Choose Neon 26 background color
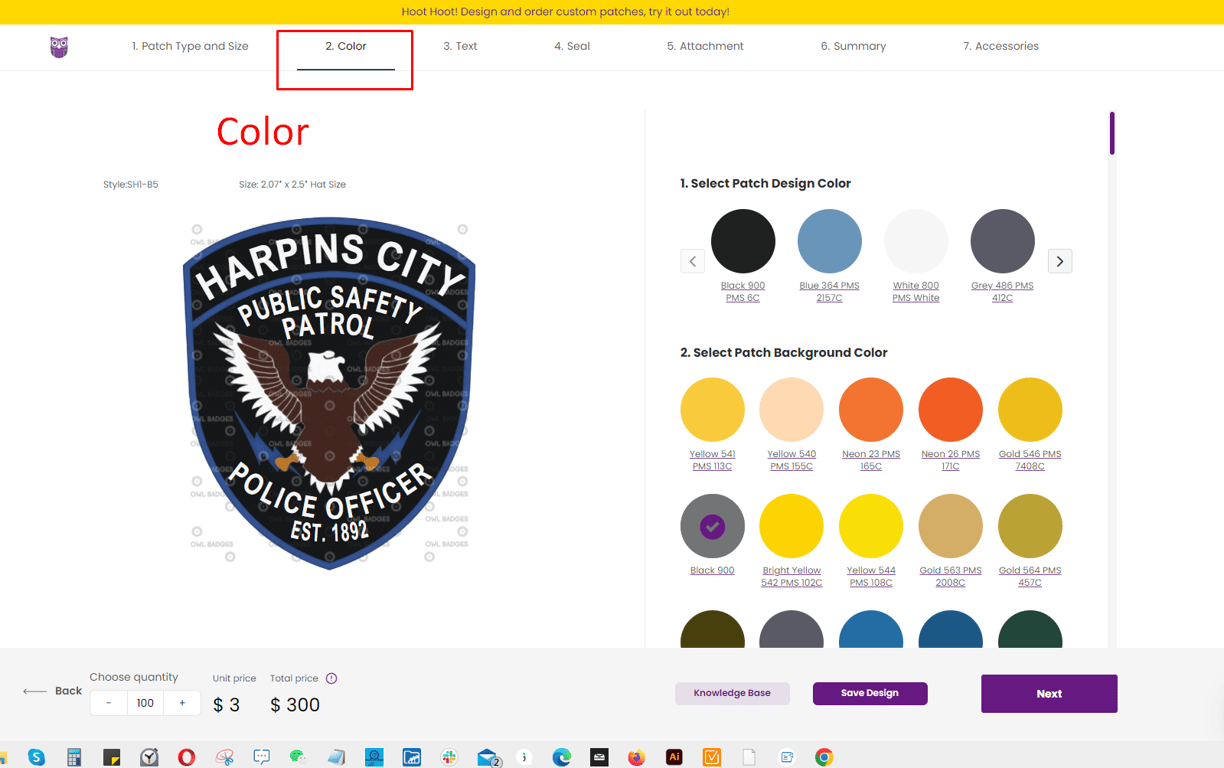Screen dimensions: 1224x768 pos(950,410)
